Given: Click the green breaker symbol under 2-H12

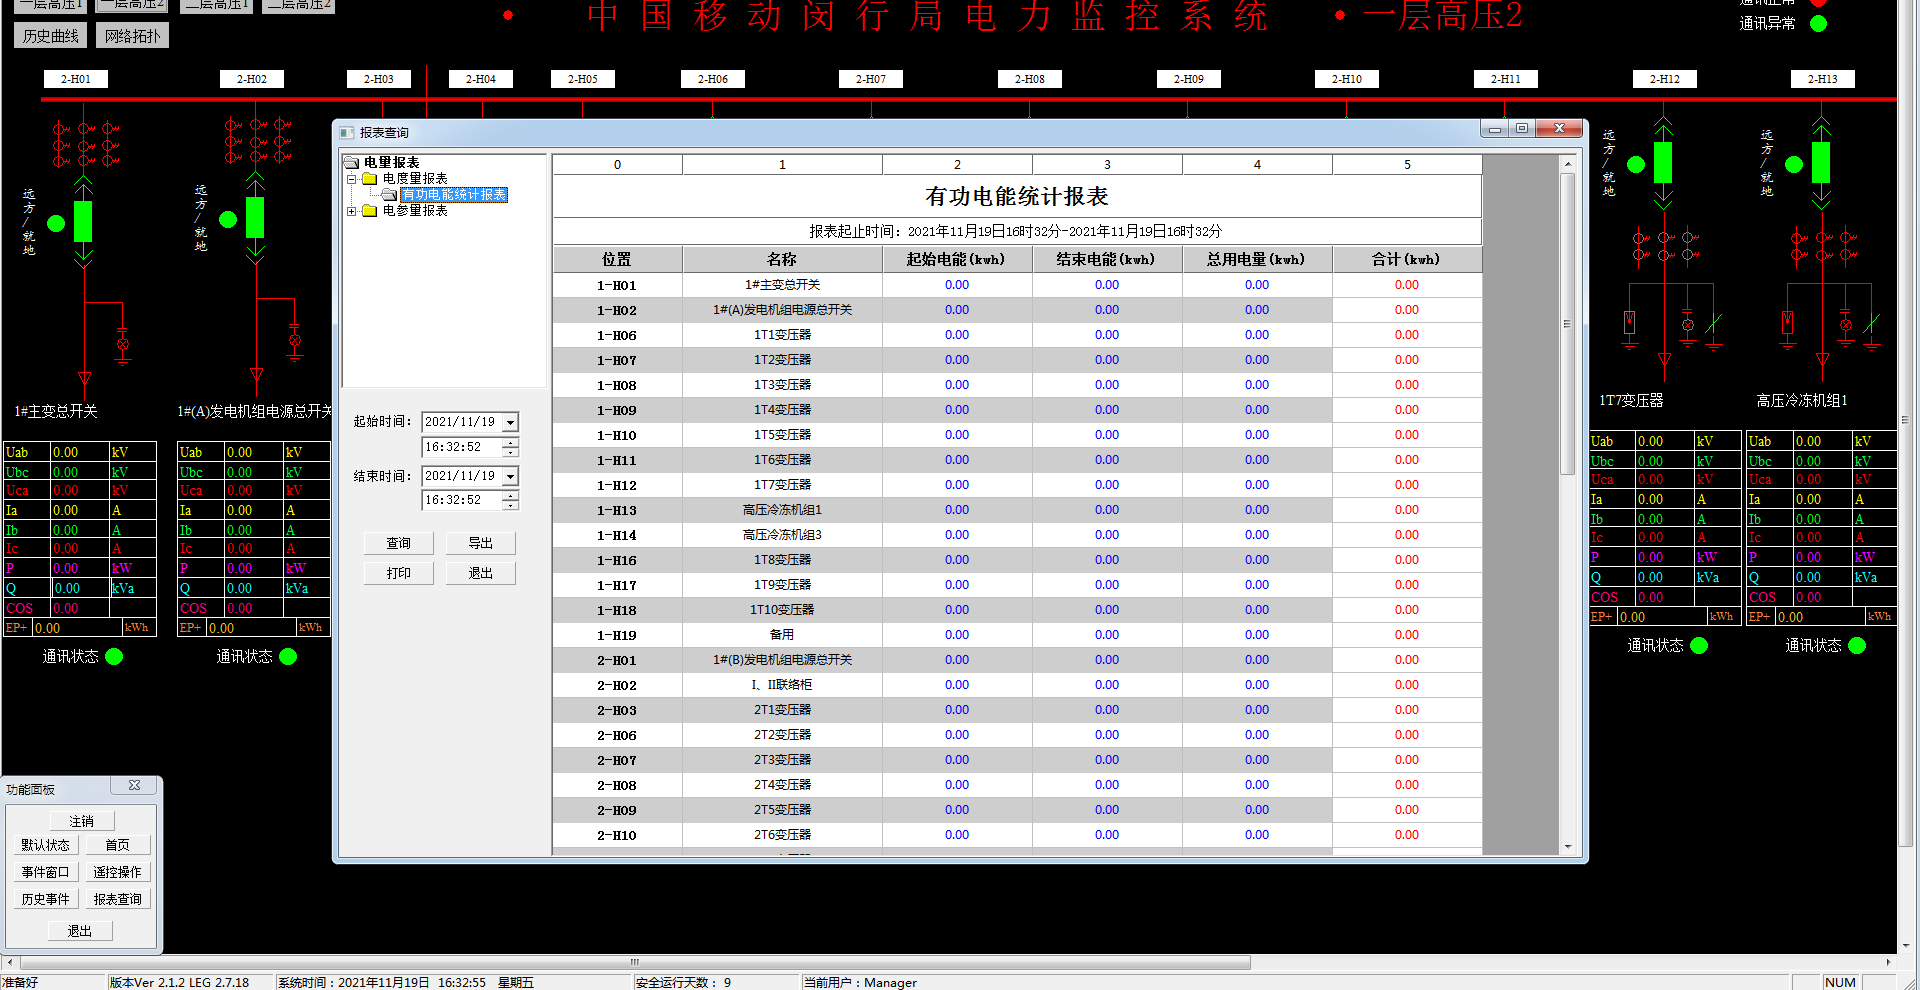Looking at the screenshot, I should click(x=1663, y=162).
